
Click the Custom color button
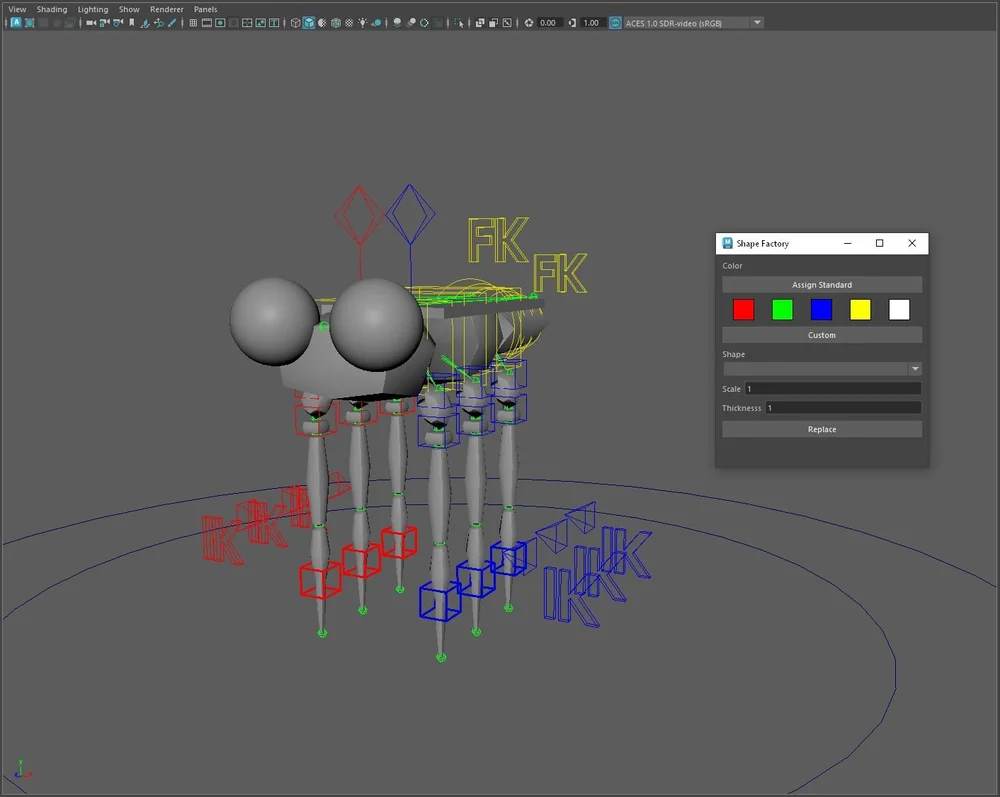(x=821, y=335)
